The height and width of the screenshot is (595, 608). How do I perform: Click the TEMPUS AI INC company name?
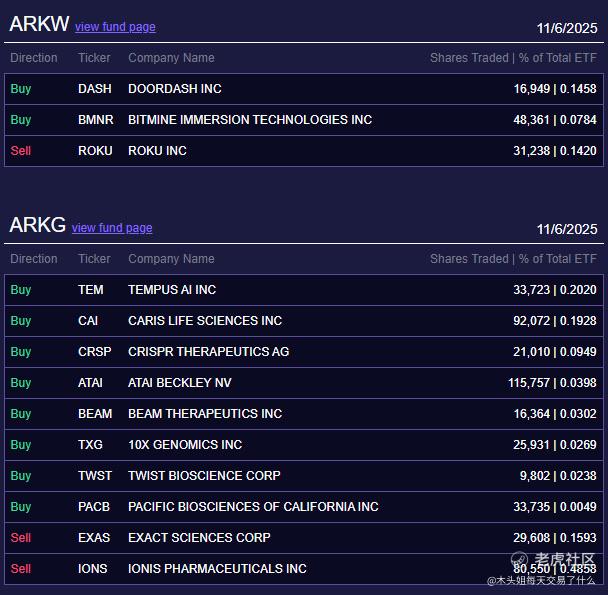tap(172, 290)
